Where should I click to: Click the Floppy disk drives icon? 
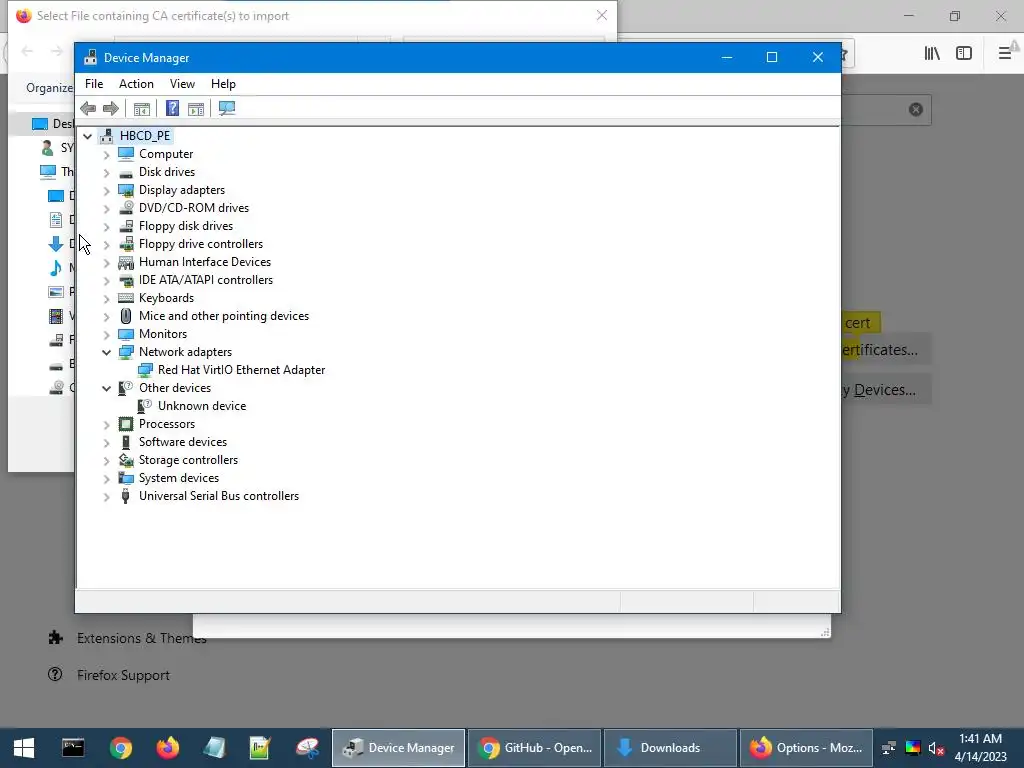[x=126, y=226]
